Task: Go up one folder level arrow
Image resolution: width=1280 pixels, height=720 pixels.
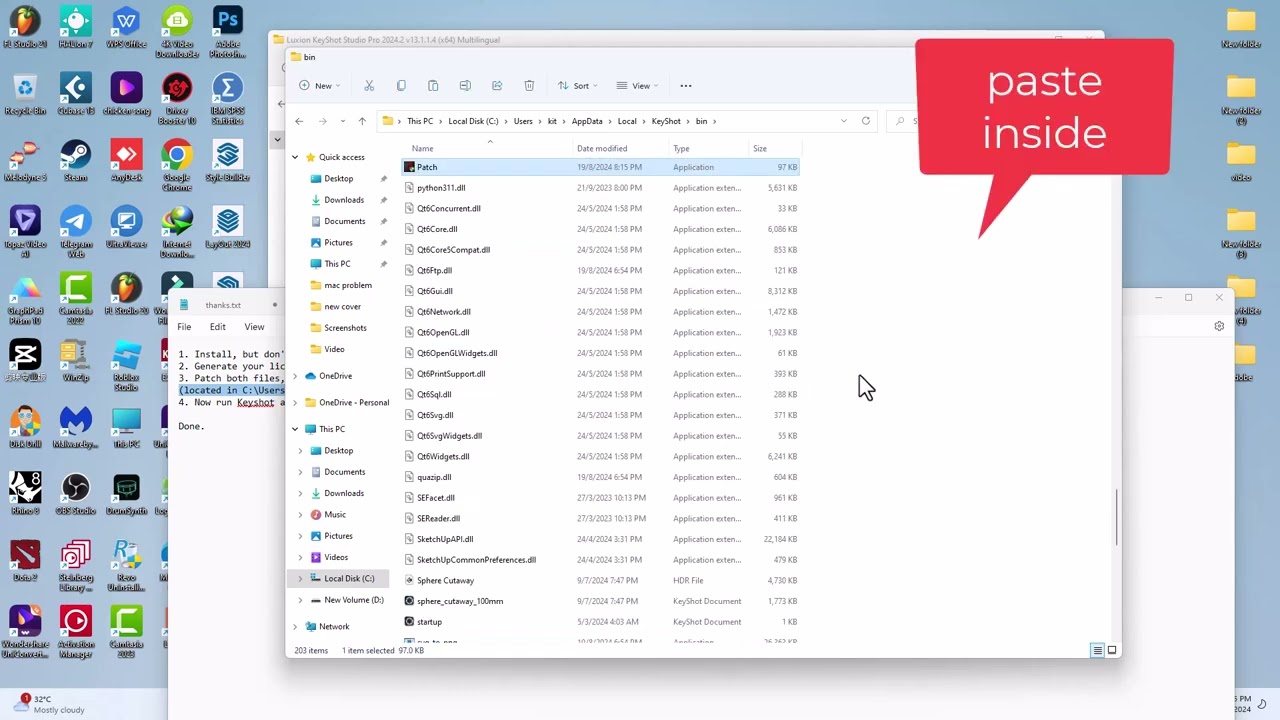Action: (362, 121)
